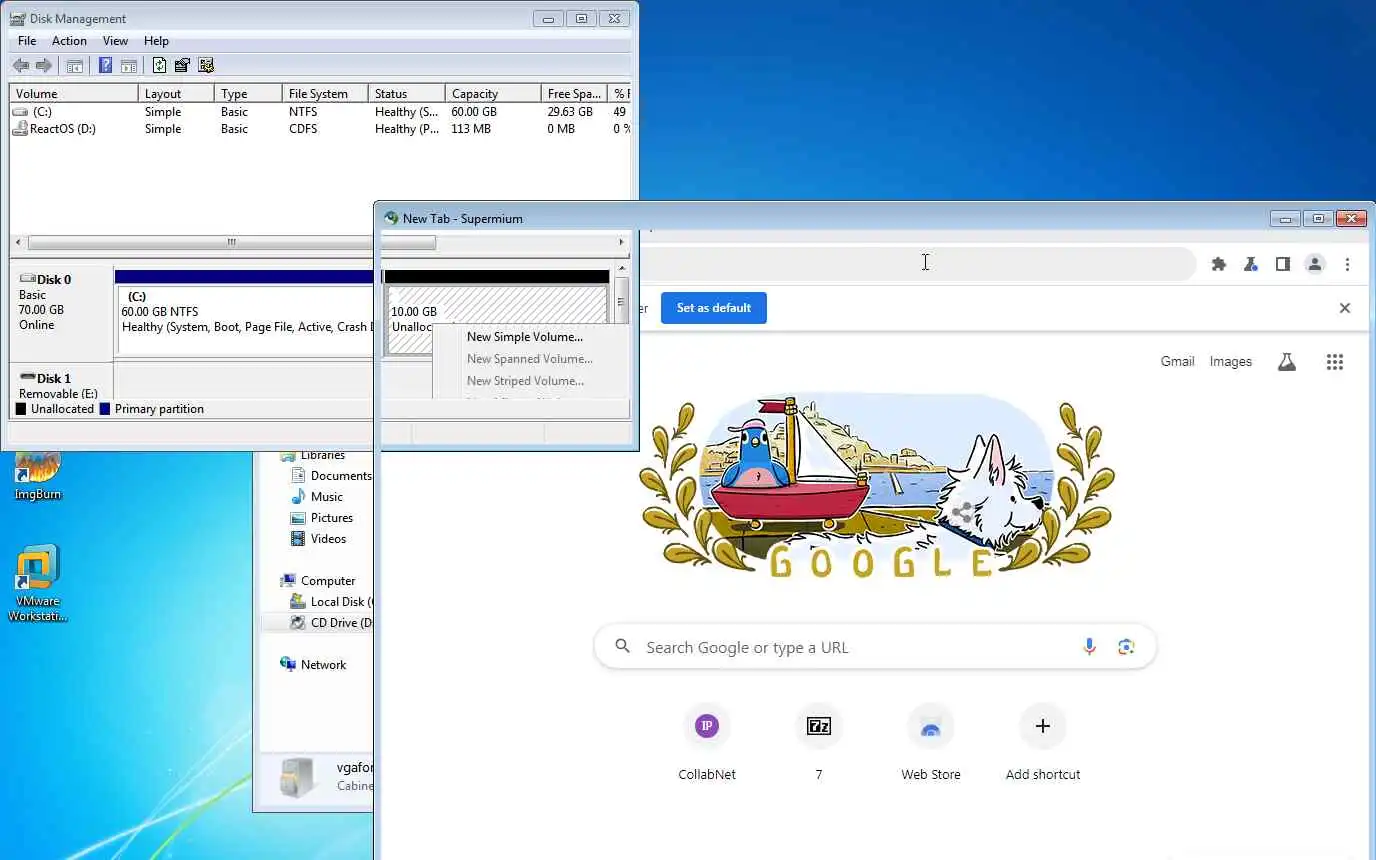Click the Search Labs flask icon beside Images

point(1287,362)
